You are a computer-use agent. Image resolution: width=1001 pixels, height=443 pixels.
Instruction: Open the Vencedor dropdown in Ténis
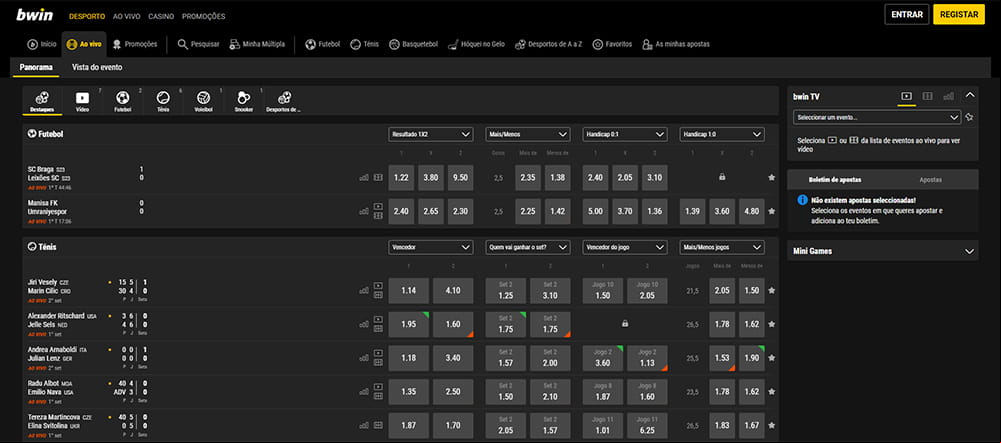431,247
